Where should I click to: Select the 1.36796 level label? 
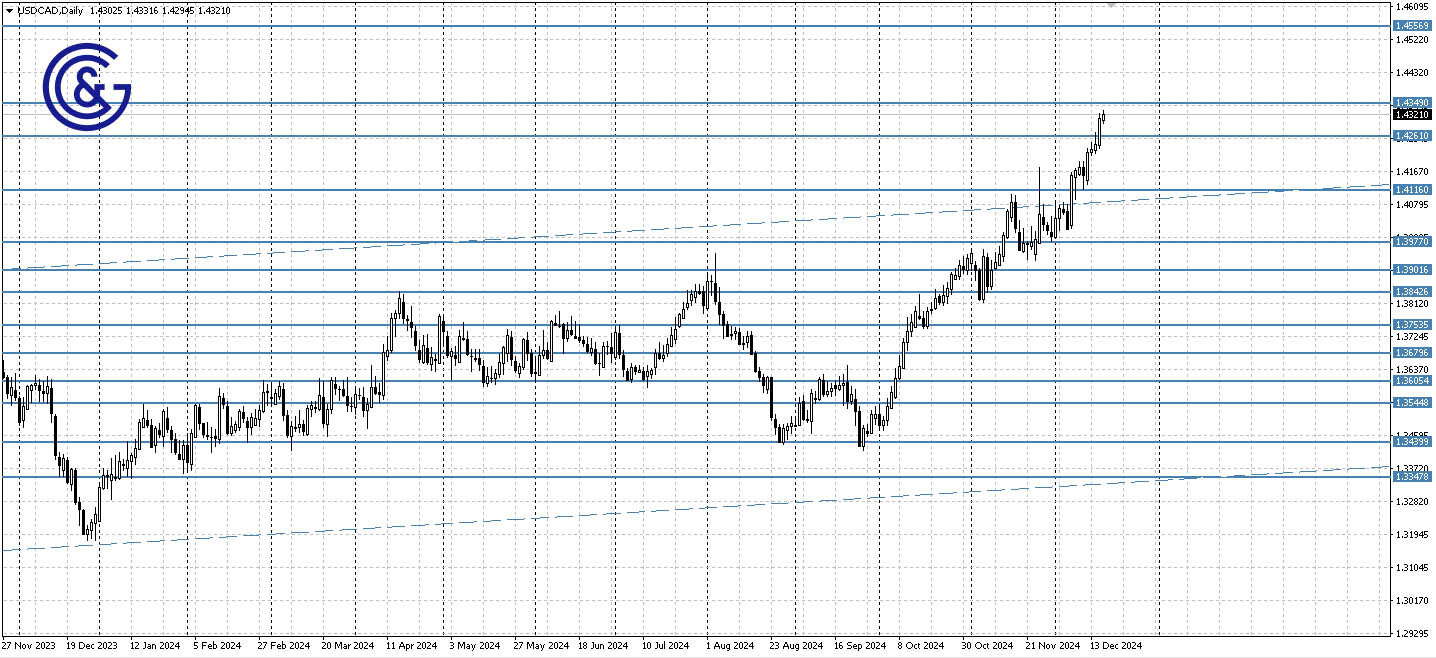(x=1413, y=352)
